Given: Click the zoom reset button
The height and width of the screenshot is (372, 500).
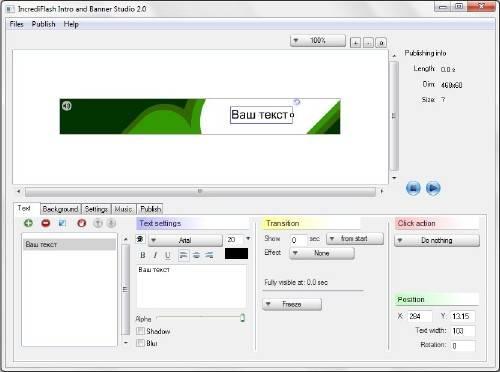Looking at the screenshot, I should (381, 43).
